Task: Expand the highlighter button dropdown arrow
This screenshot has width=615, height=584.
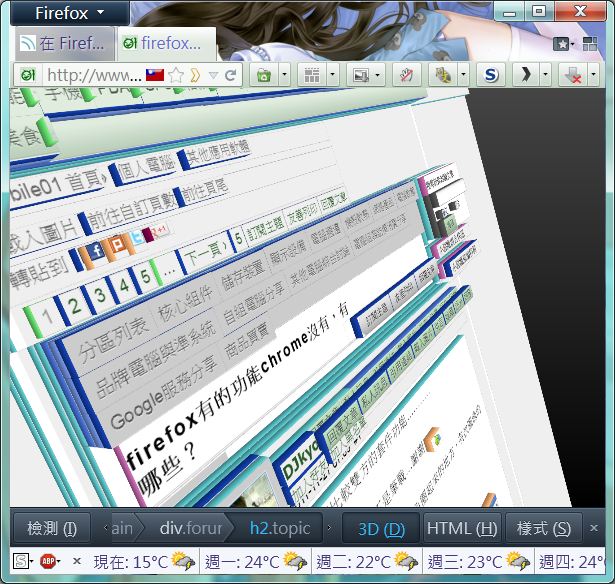Action: tap(464, 75)
